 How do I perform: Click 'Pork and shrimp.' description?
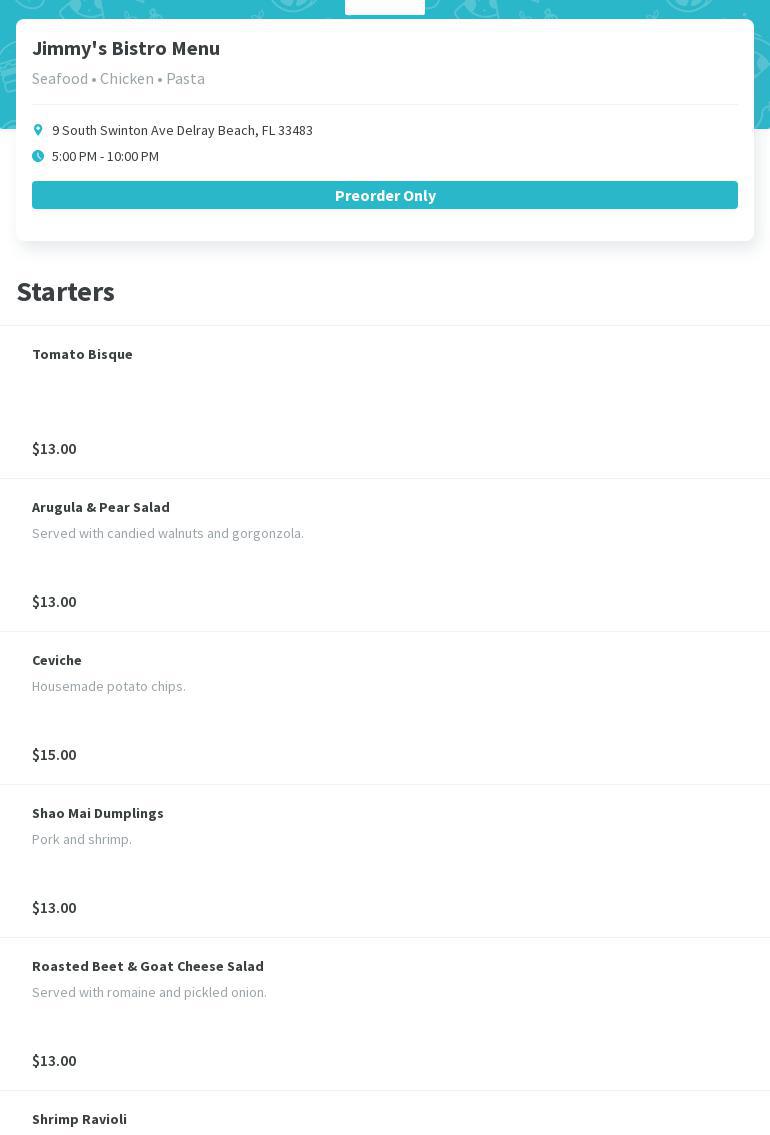point(82,839)
